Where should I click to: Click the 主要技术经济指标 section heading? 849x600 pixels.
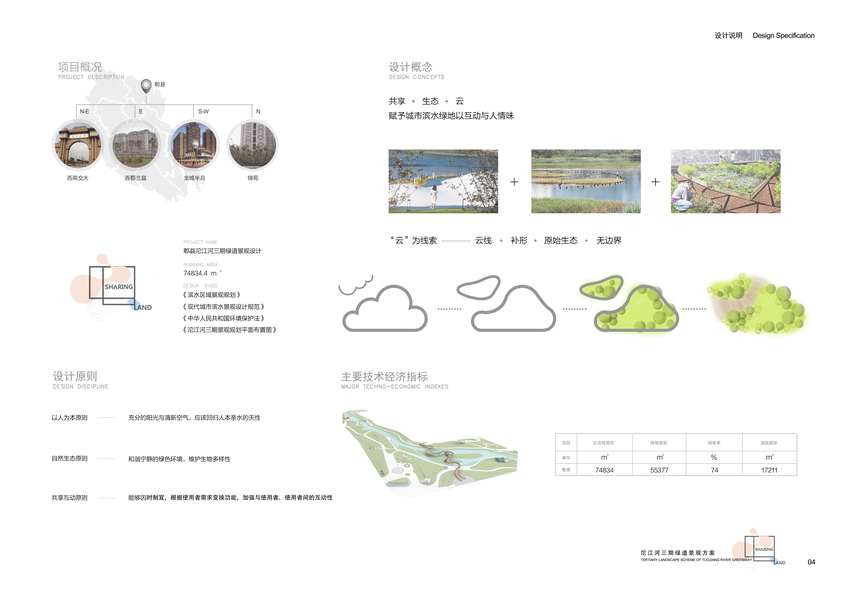pyautogui.click(x=384, y=376)
